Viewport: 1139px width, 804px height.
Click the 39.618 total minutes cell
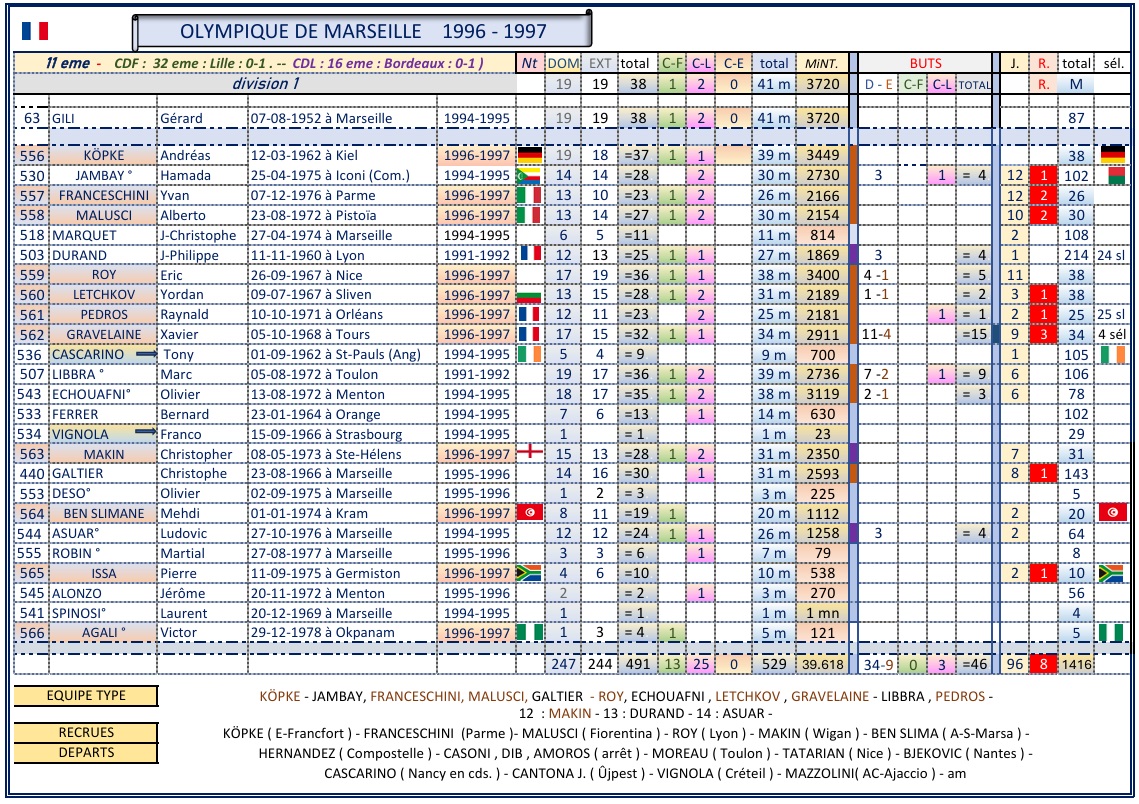click(x=822, y=664)
